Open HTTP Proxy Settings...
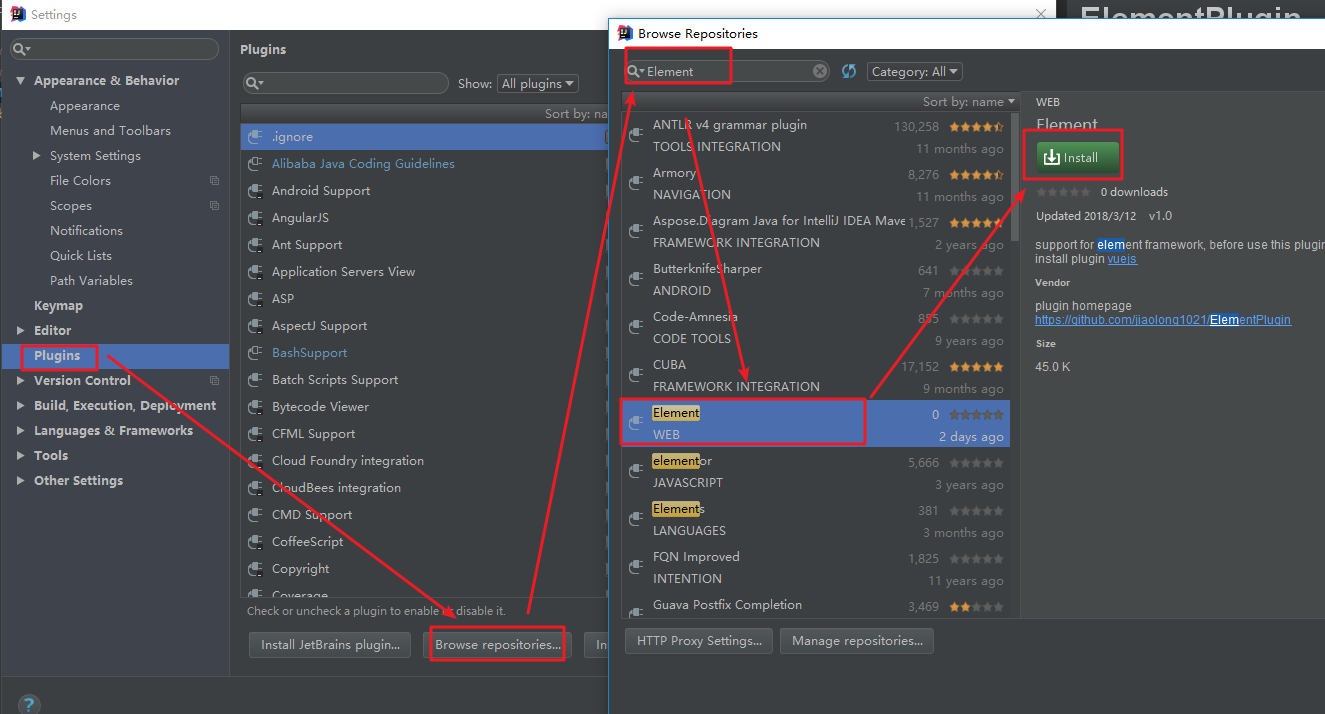 pyautogui.click(x=699, y=641)
